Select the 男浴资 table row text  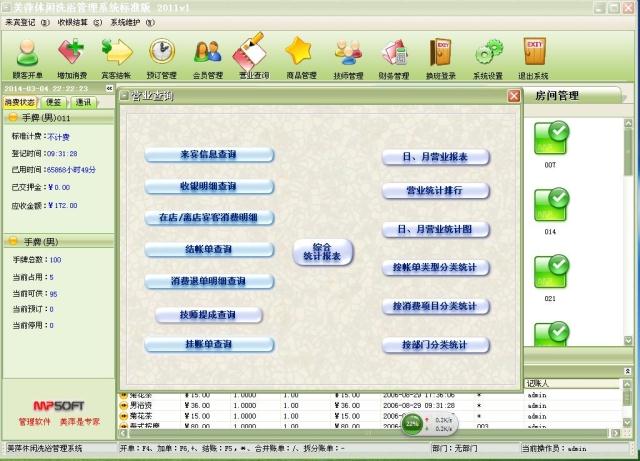(141, 405)
